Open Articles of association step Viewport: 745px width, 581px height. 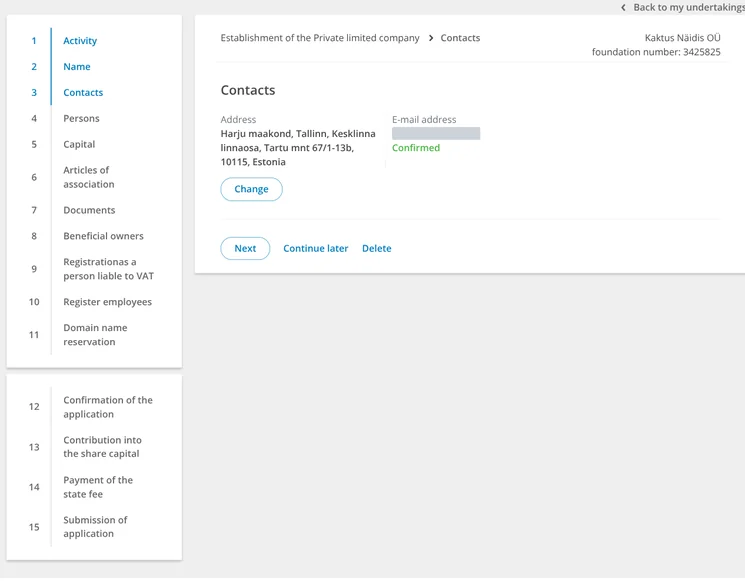coord(88,177)
